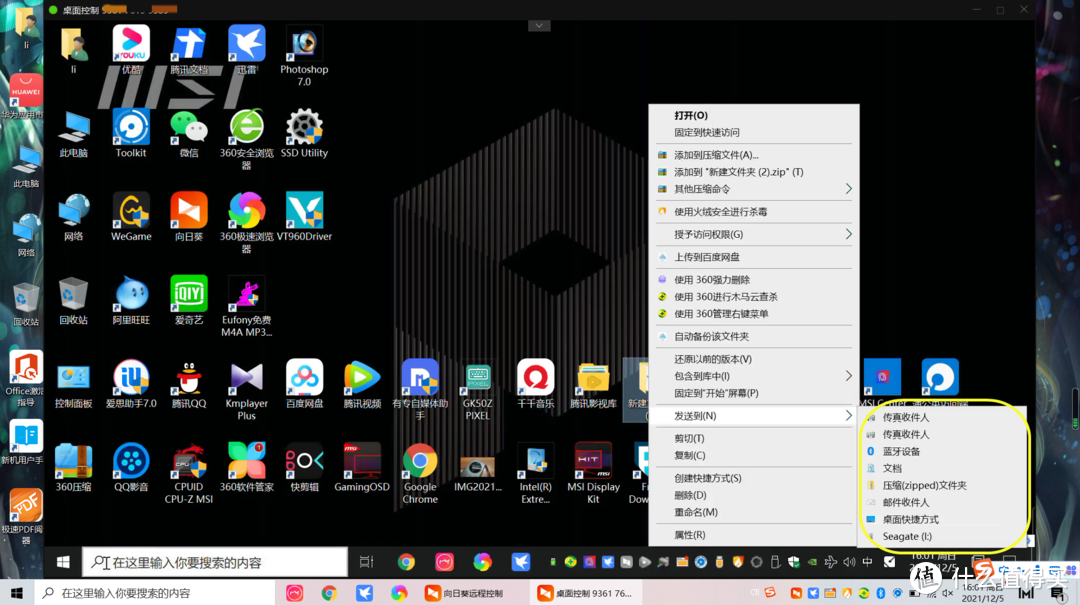1080x605 pixels.
Task: Choose 重命名(M) in context menu
Action: [x=754, y=512]
